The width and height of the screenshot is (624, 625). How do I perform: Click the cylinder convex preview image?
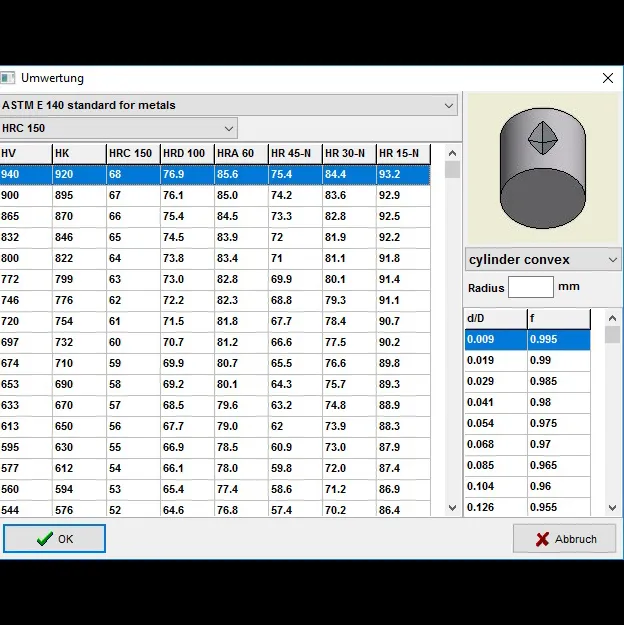click(543, 168)
